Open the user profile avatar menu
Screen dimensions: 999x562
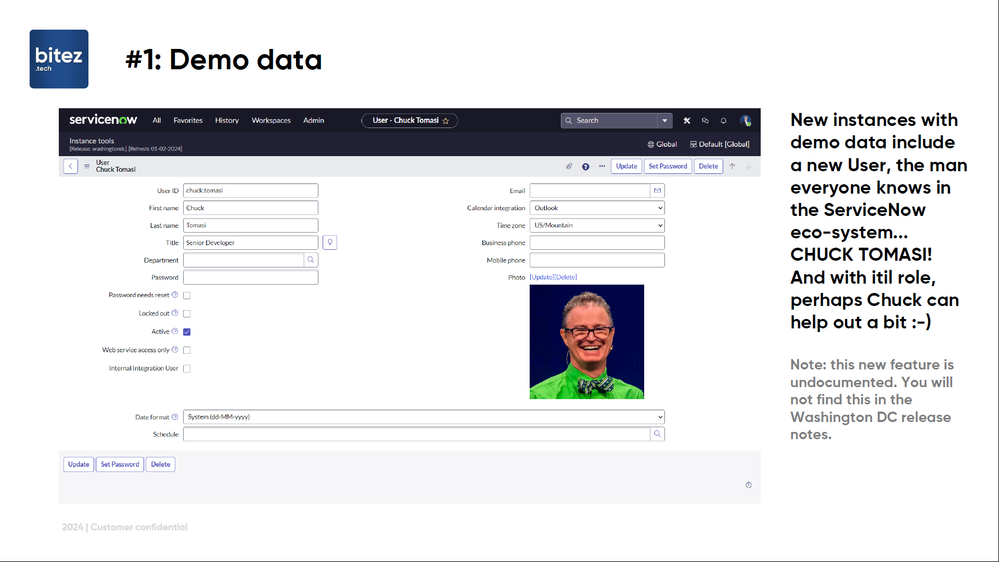point(745,120)
